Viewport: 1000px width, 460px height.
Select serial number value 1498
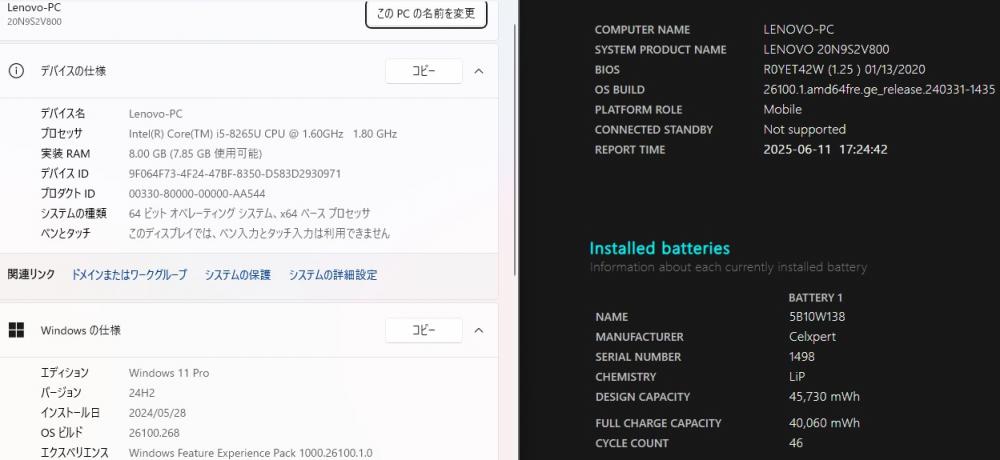pos(802,357)
